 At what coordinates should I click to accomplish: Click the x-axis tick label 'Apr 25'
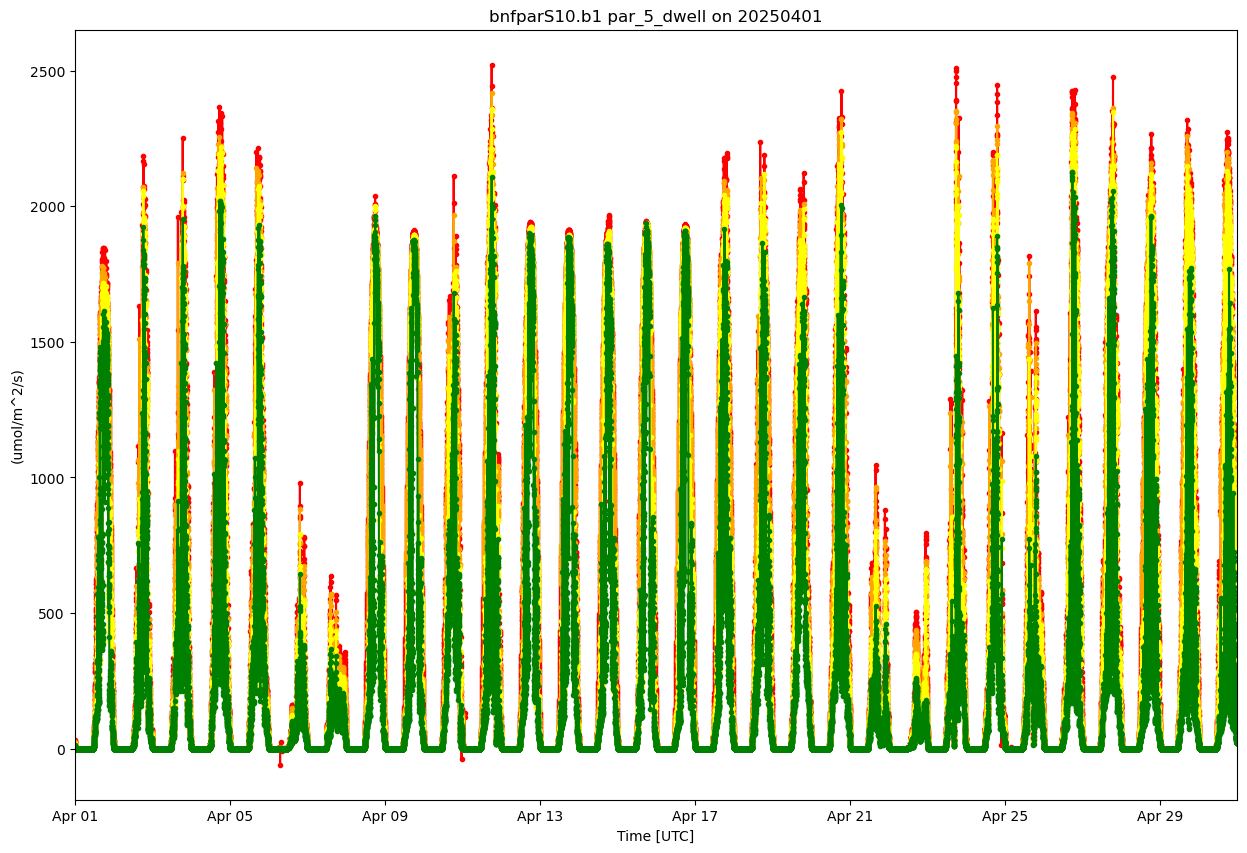click(1006, 815)
